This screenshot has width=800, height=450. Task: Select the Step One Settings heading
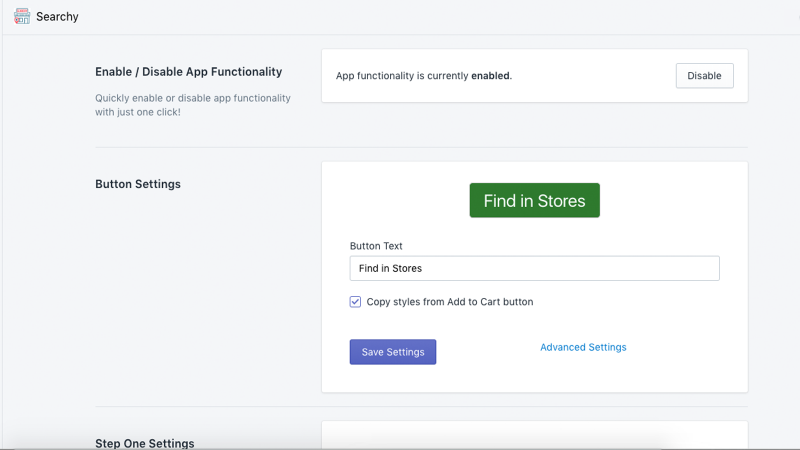point(145,443)
